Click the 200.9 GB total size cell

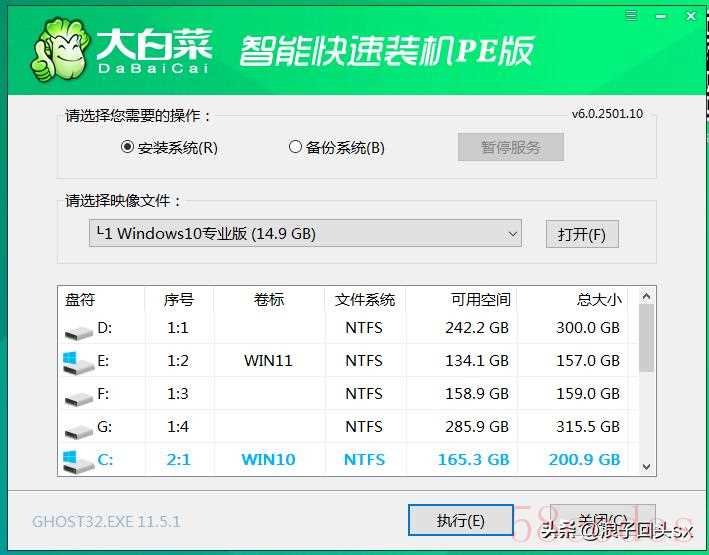click(x=584, y=460)
